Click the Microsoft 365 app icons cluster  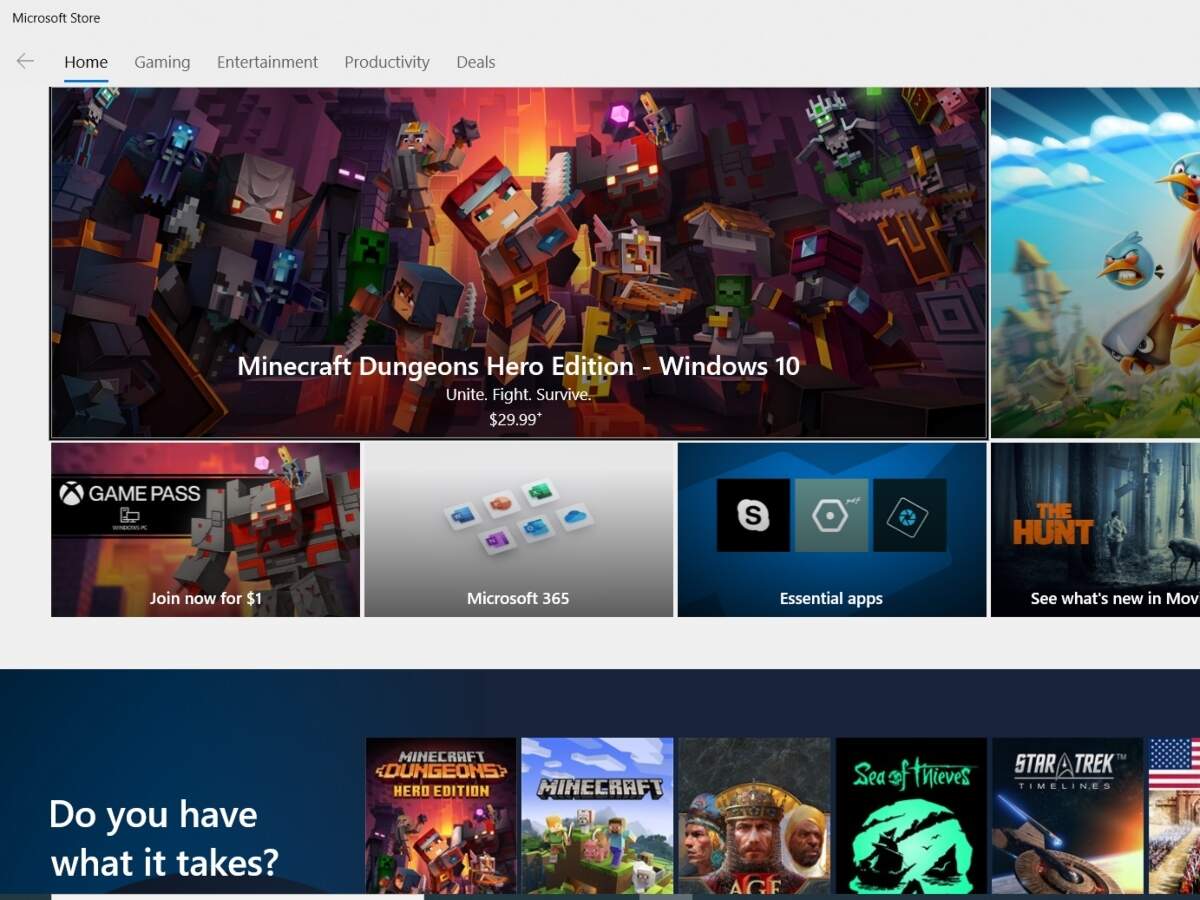[x=519, y=515]
